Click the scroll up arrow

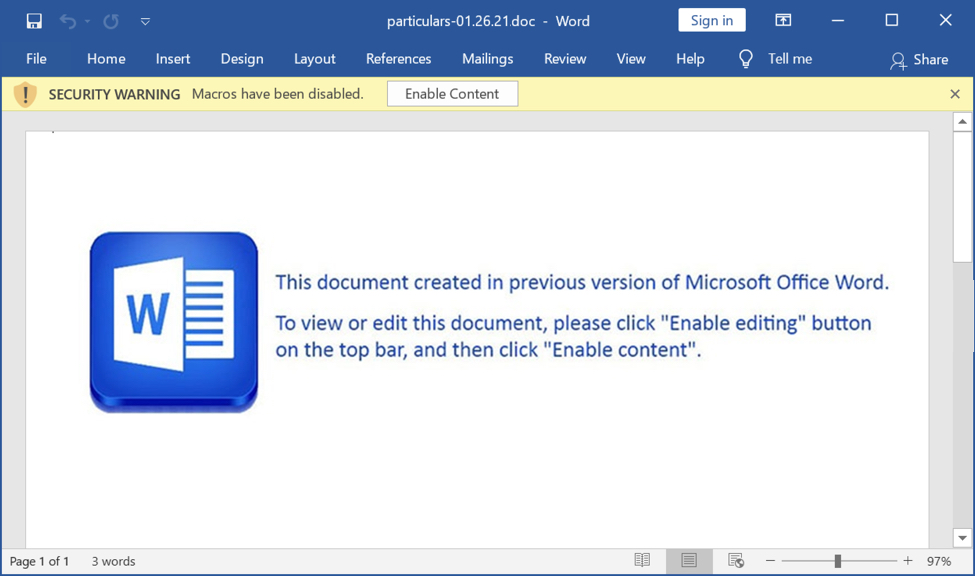click(x=963, y=121)
